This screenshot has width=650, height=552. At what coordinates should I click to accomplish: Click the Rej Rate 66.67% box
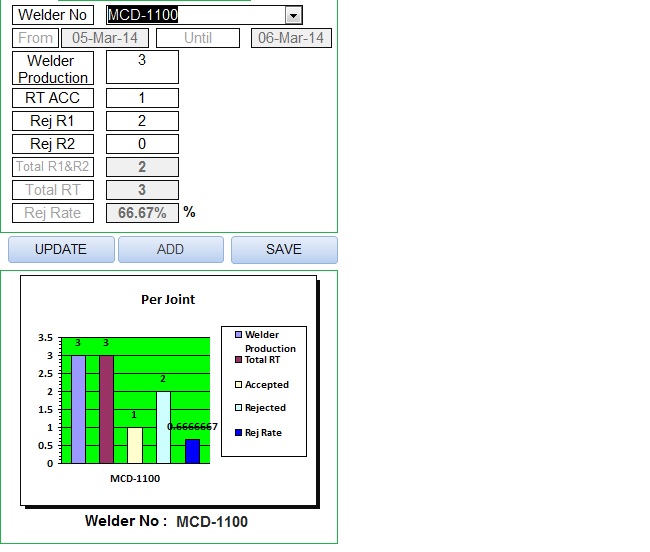click(x=142, y=213)
